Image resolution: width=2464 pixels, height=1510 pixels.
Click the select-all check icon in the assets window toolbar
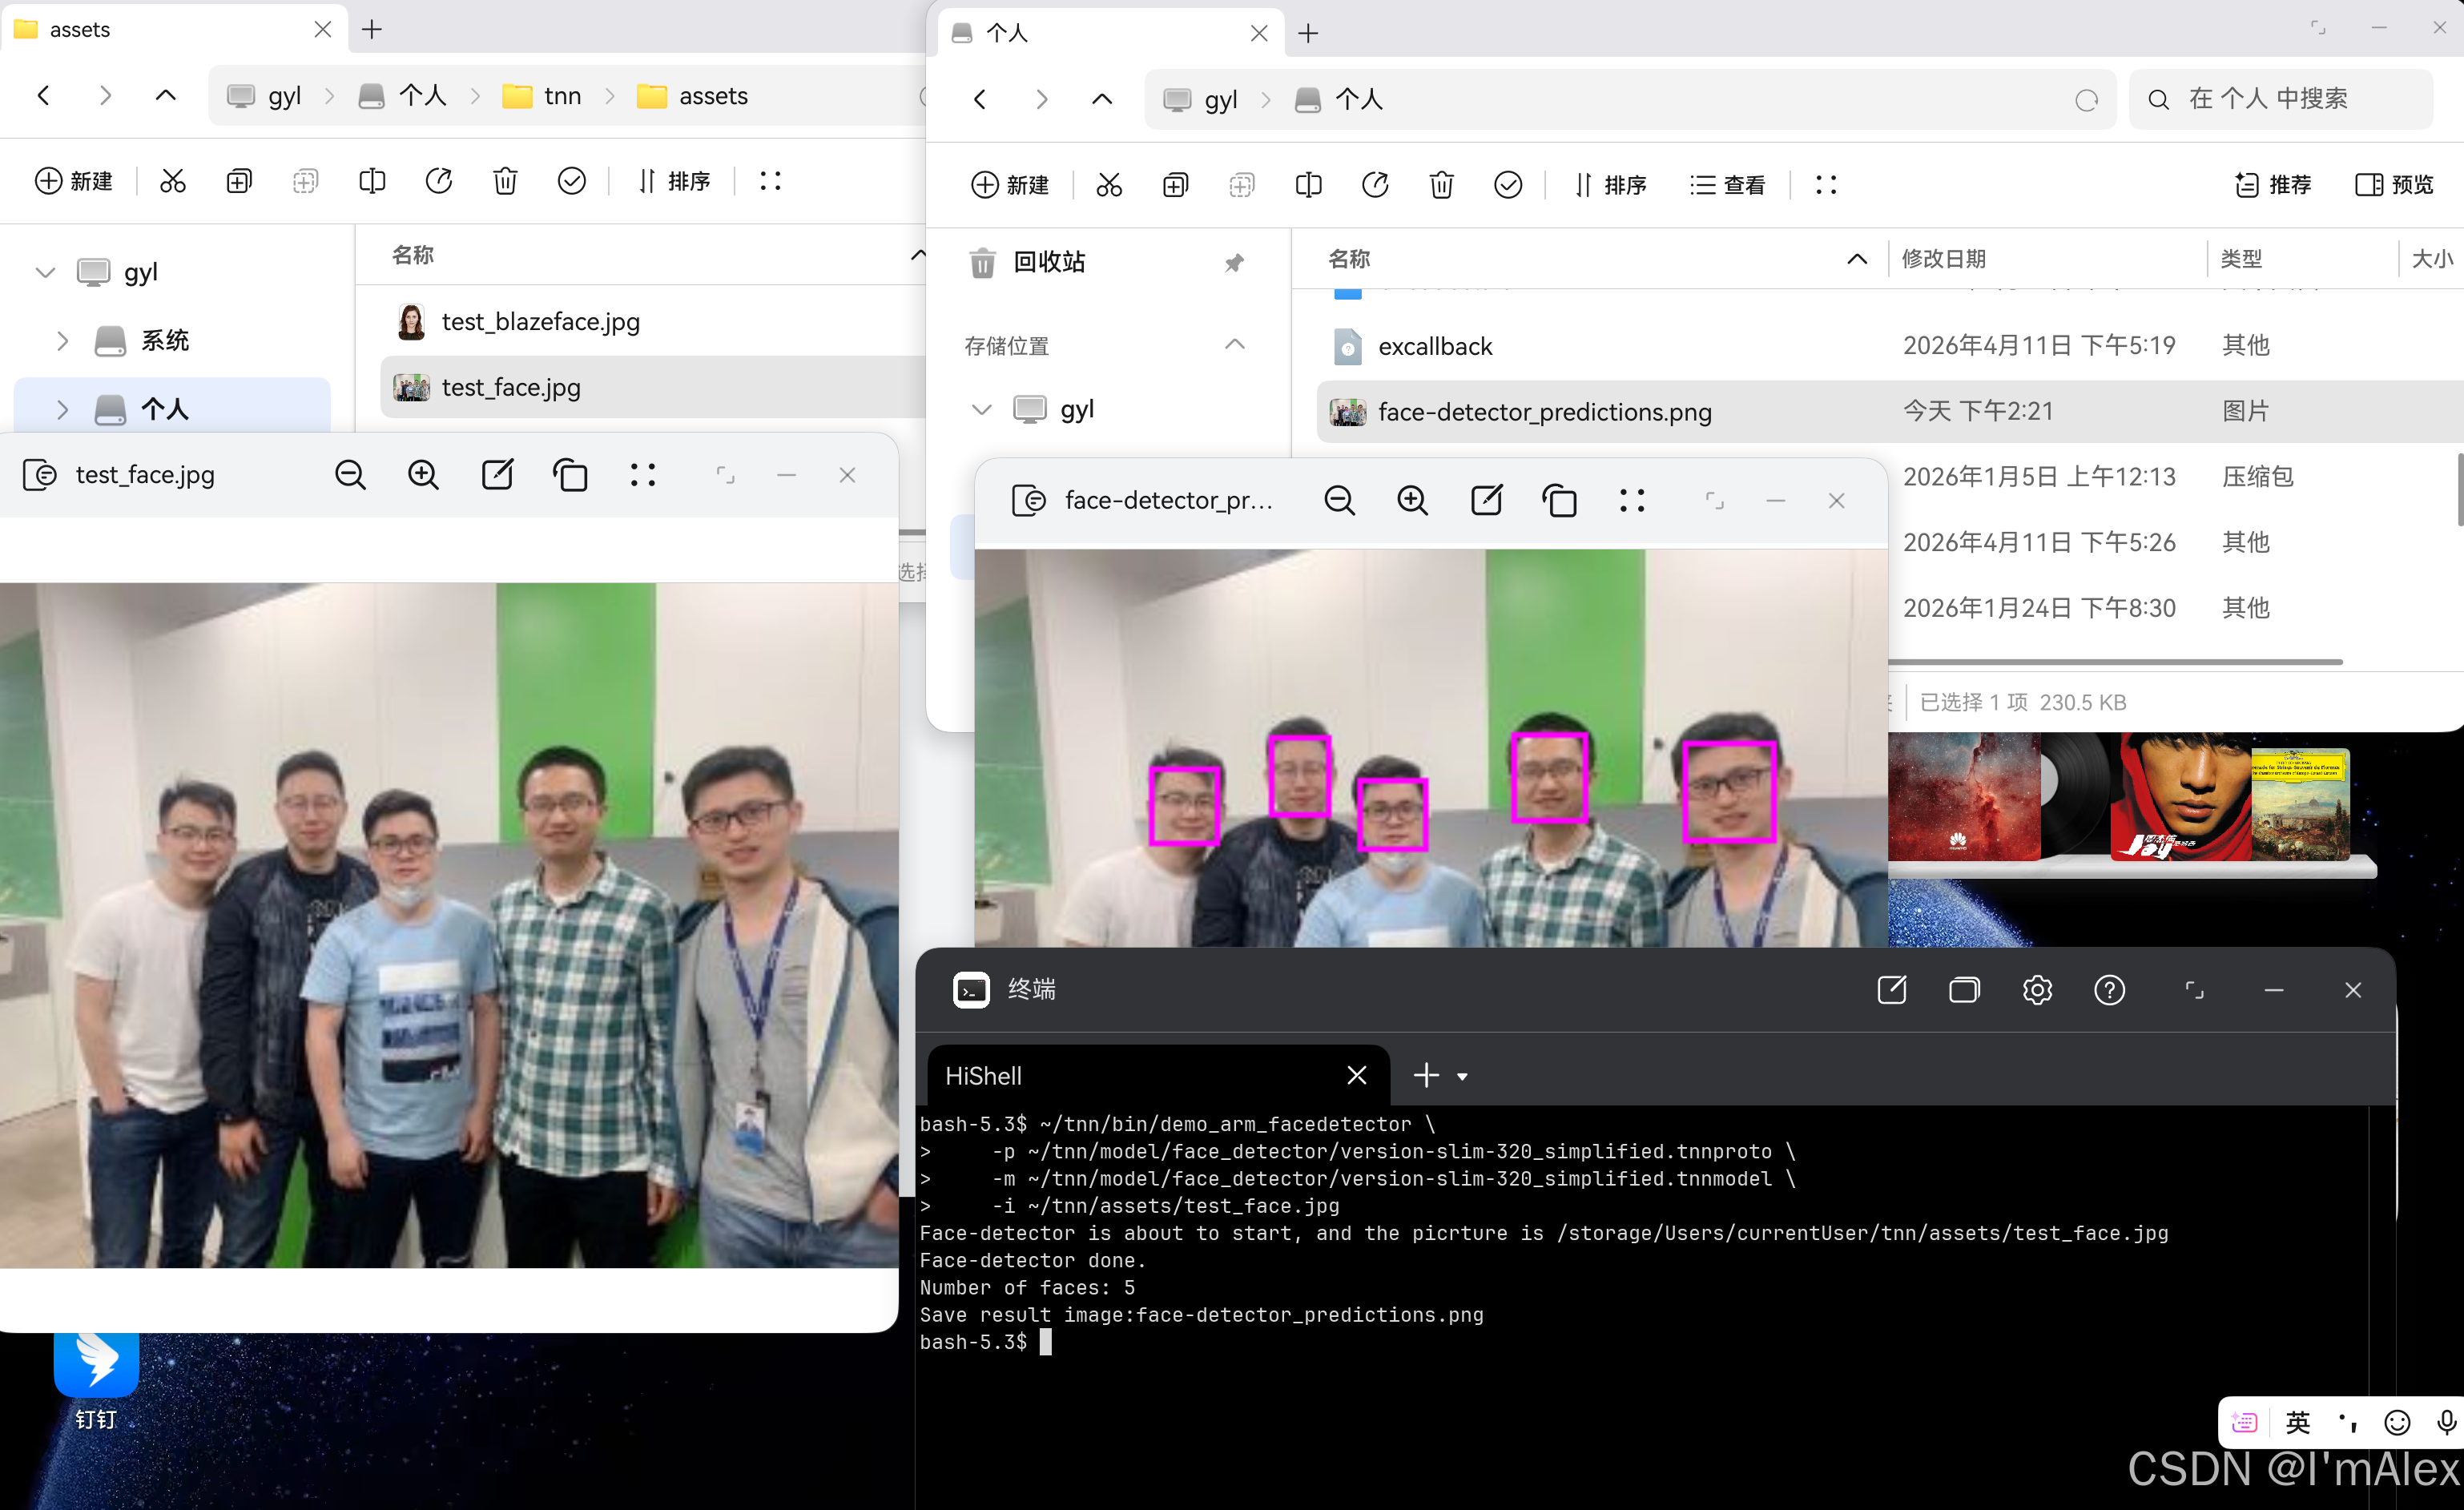click(572, 181)
